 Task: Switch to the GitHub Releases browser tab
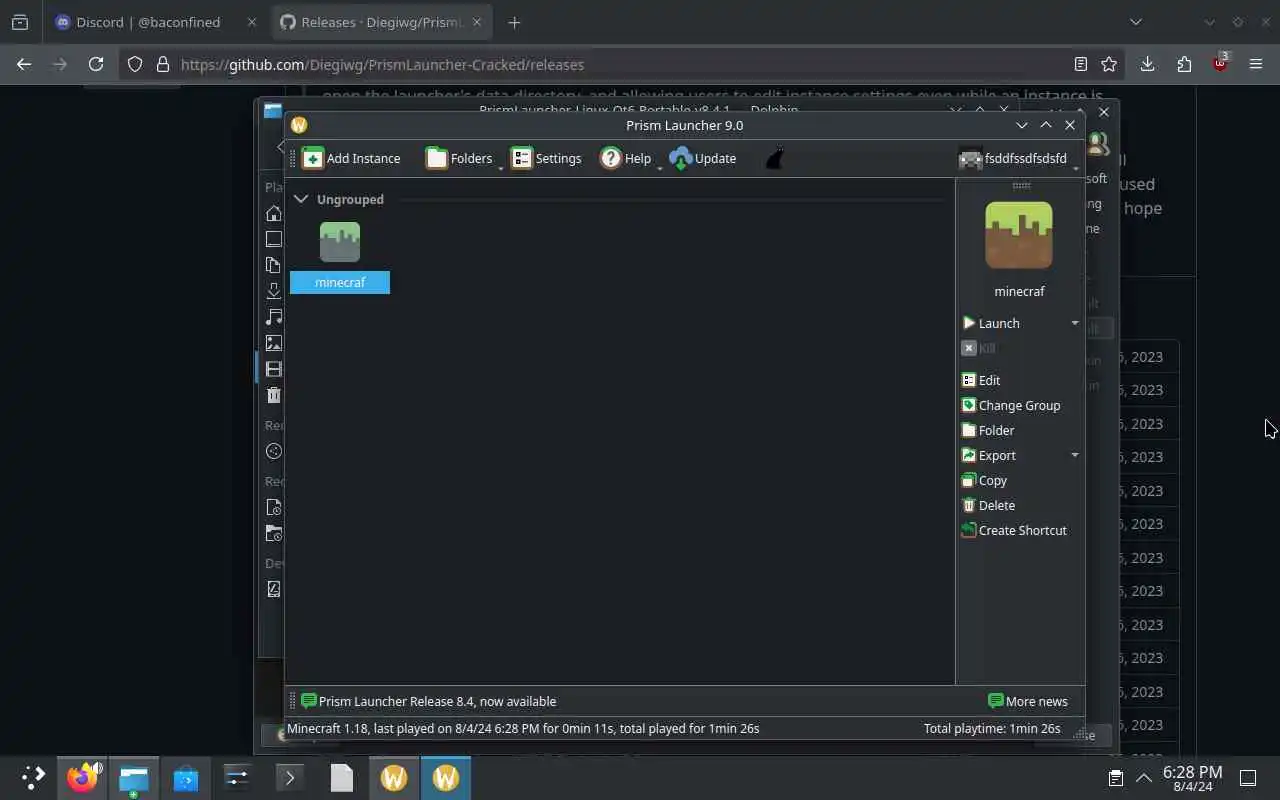[383, 22]
